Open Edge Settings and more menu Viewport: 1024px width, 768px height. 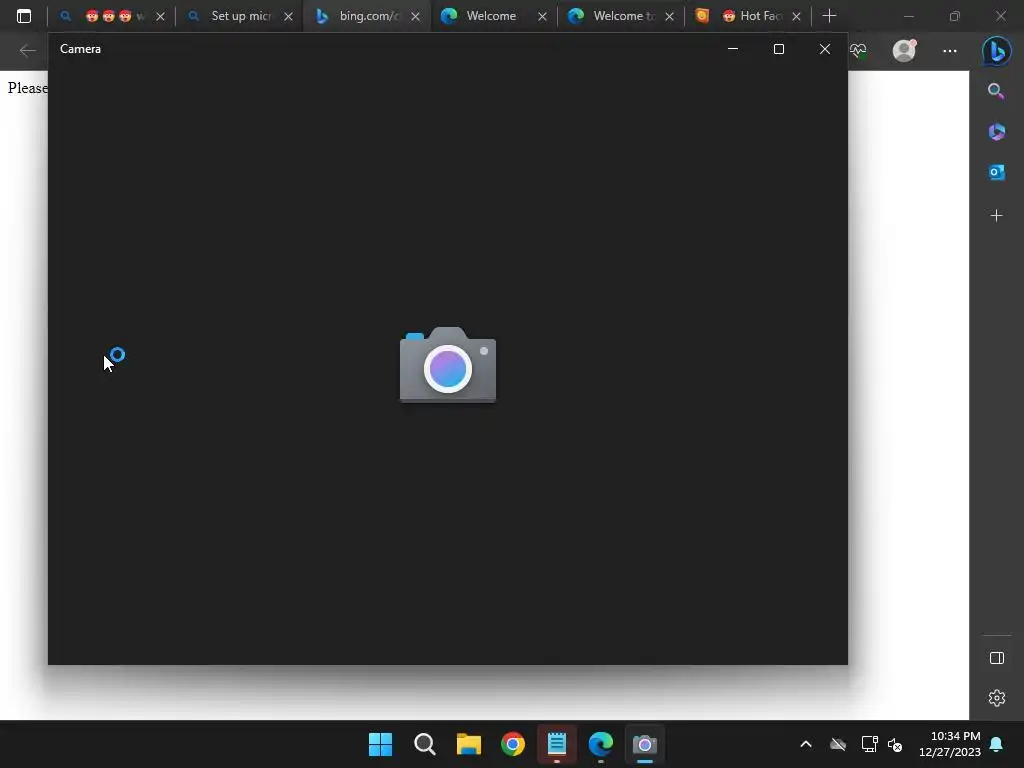[x=950, y=50]
